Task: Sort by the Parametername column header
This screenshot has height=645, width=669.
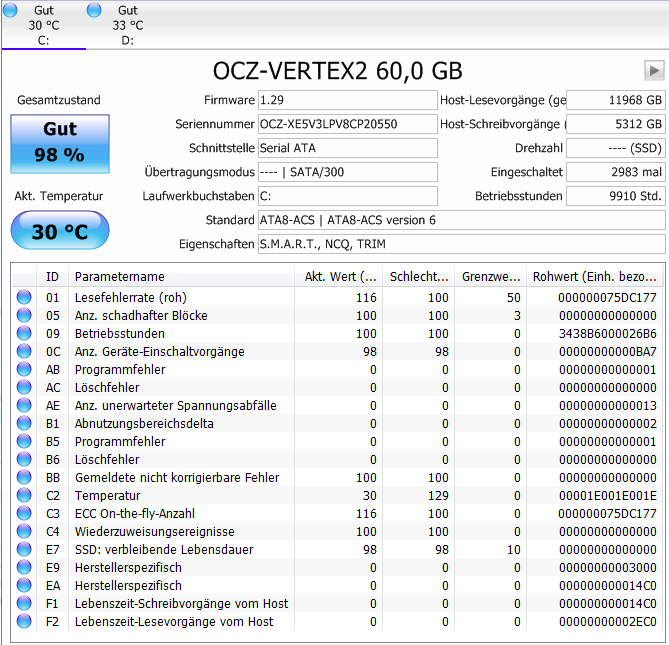Action: click(181, 276)
